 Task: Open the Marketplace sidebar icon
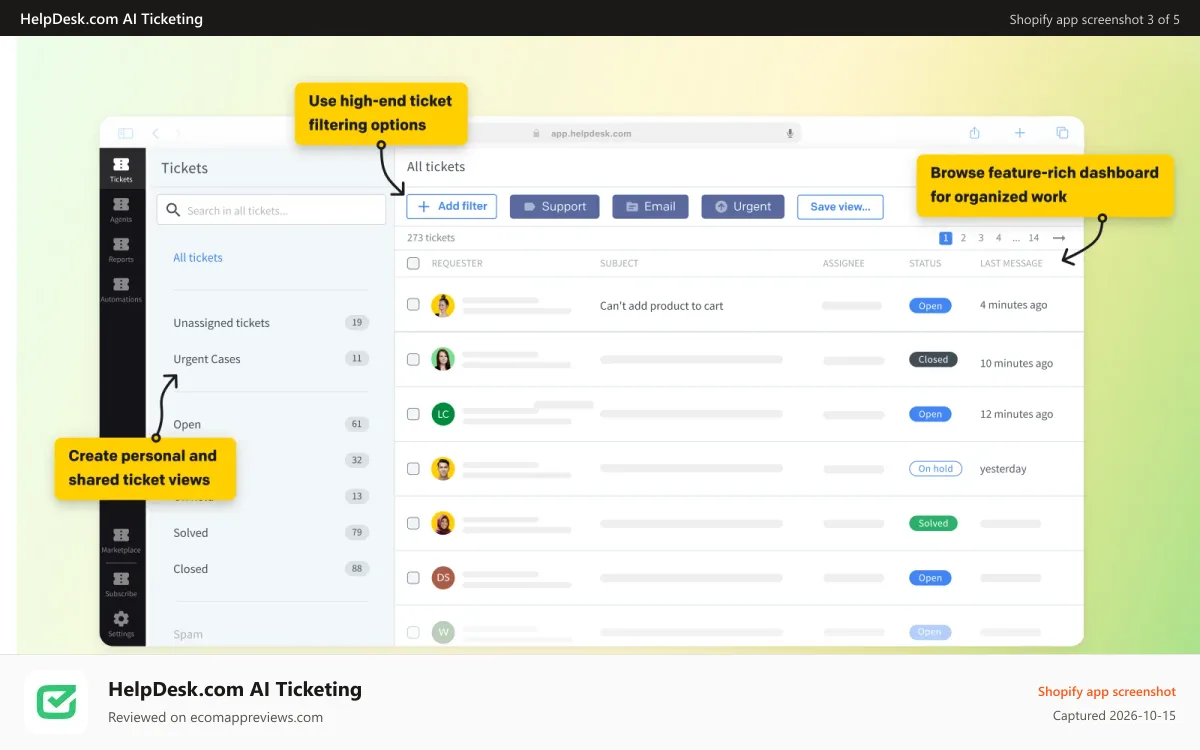121,540
